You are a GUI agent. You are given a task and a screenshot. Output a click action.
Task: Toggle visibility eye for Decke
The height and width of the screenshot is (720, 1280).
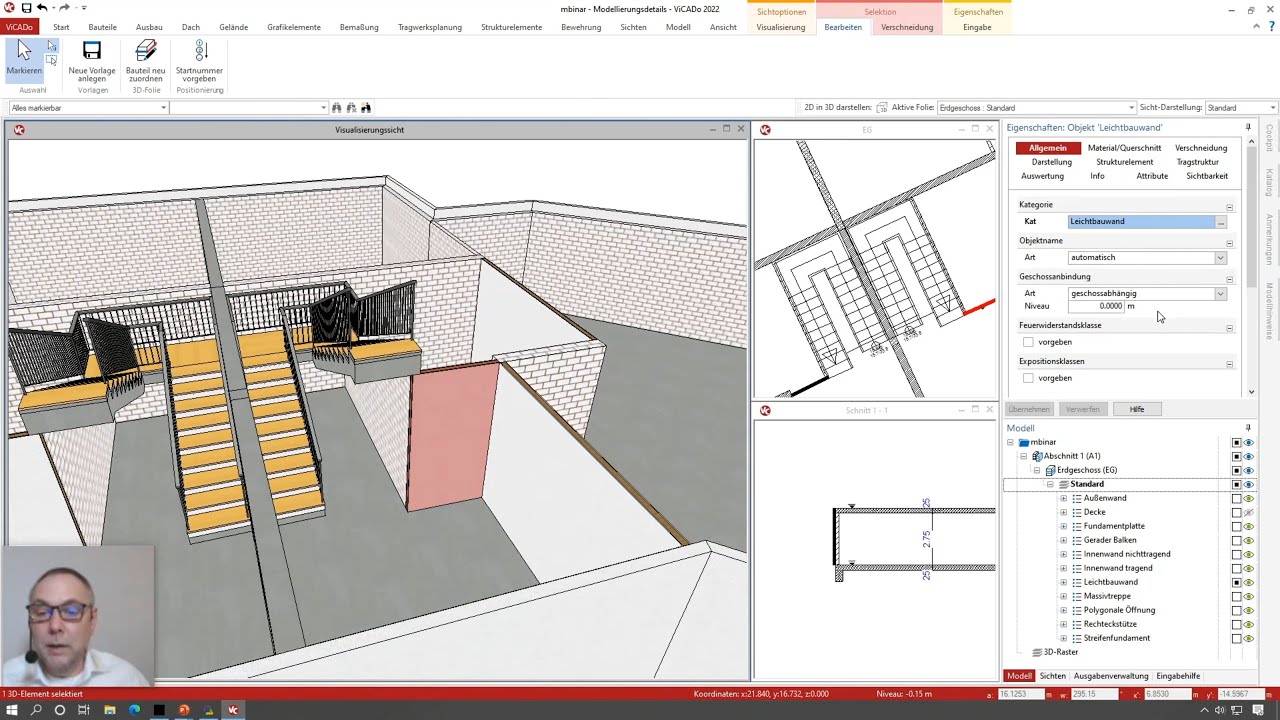1248,512
